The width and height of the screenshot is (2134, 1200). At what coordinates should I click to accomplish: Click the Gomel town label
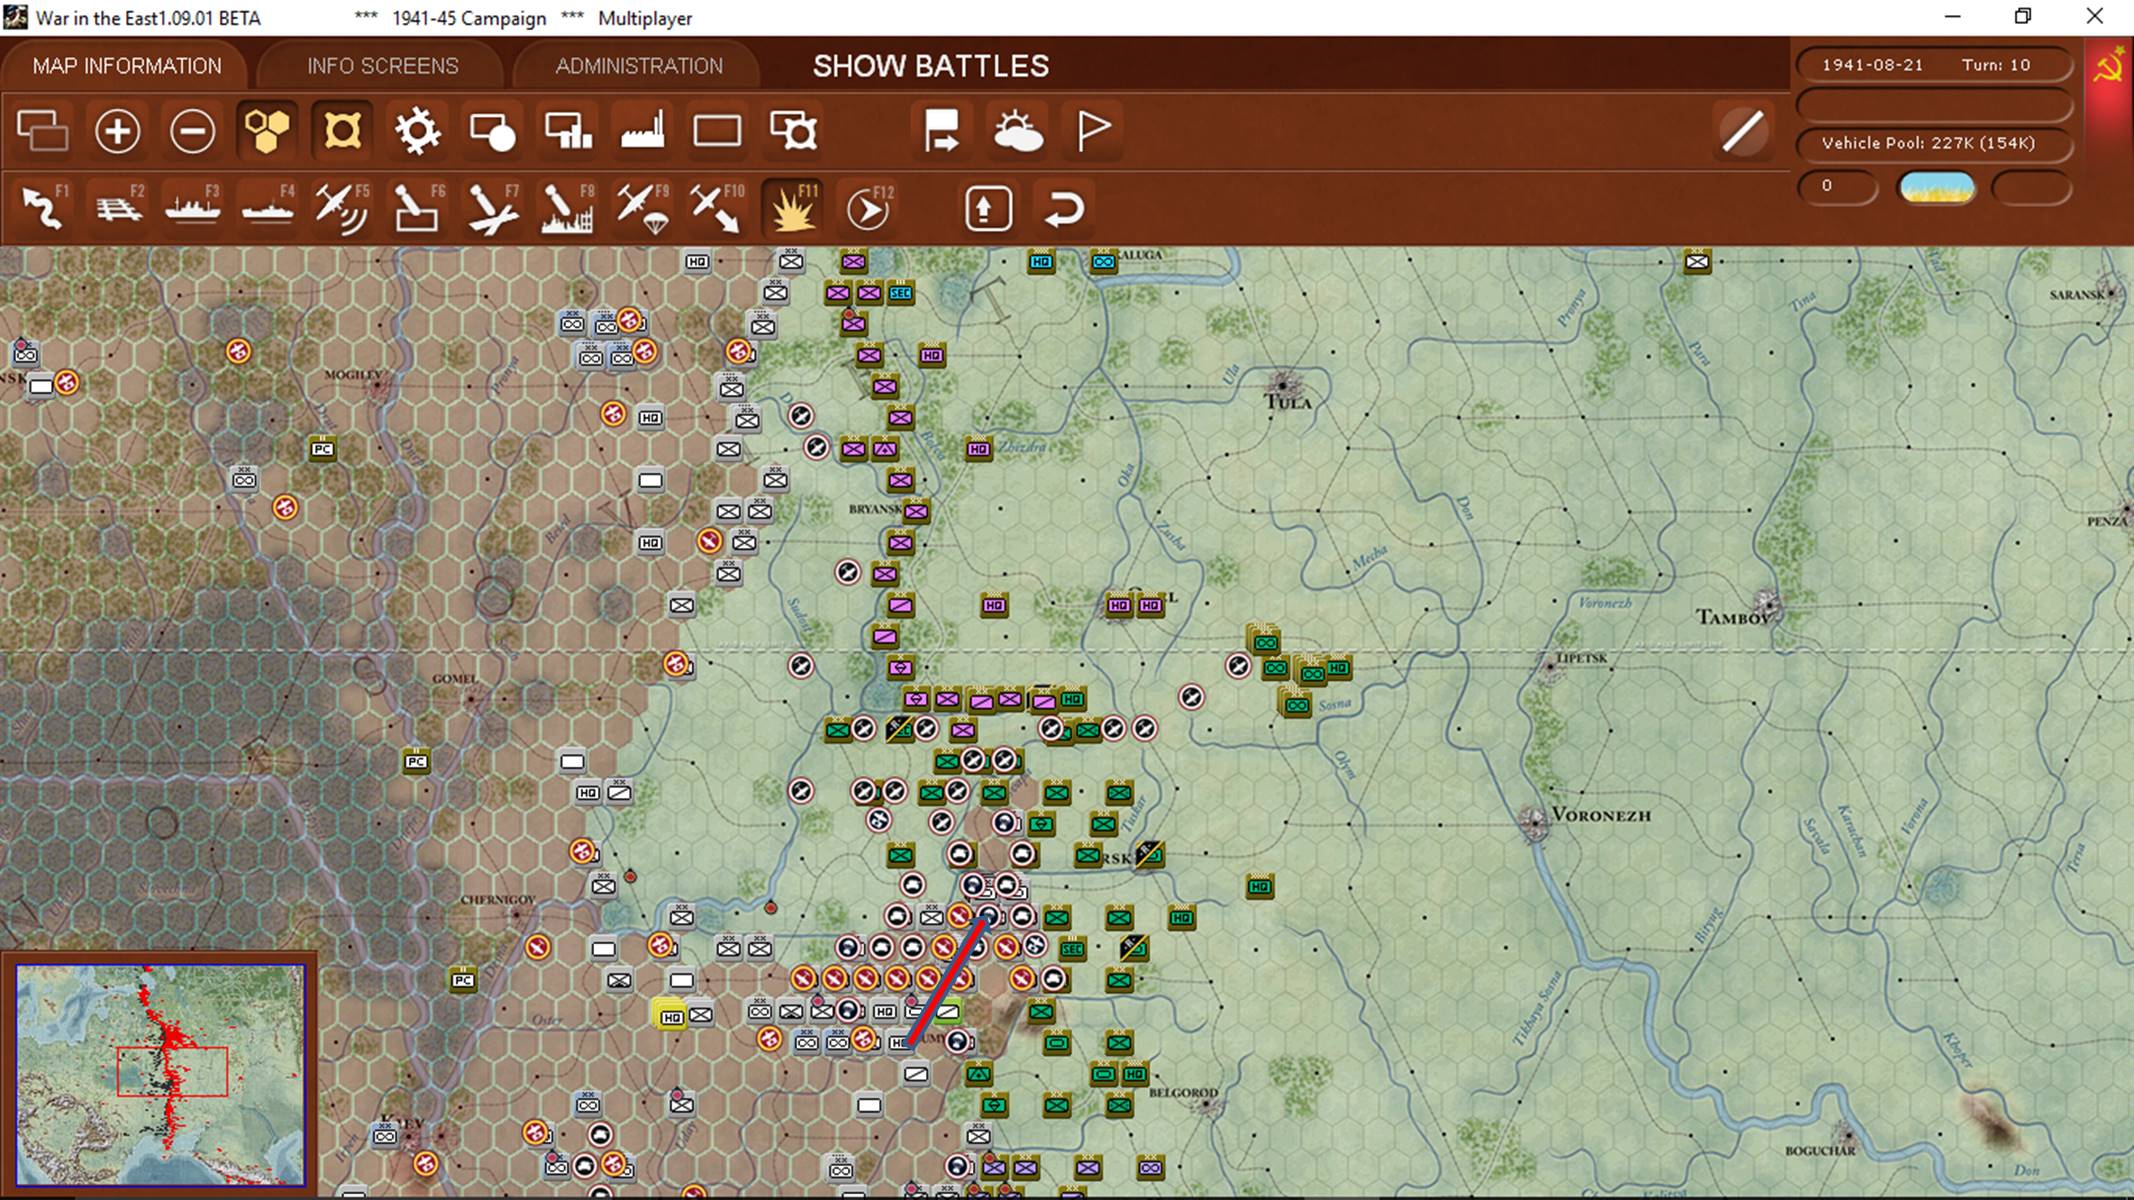coord(454,679)
